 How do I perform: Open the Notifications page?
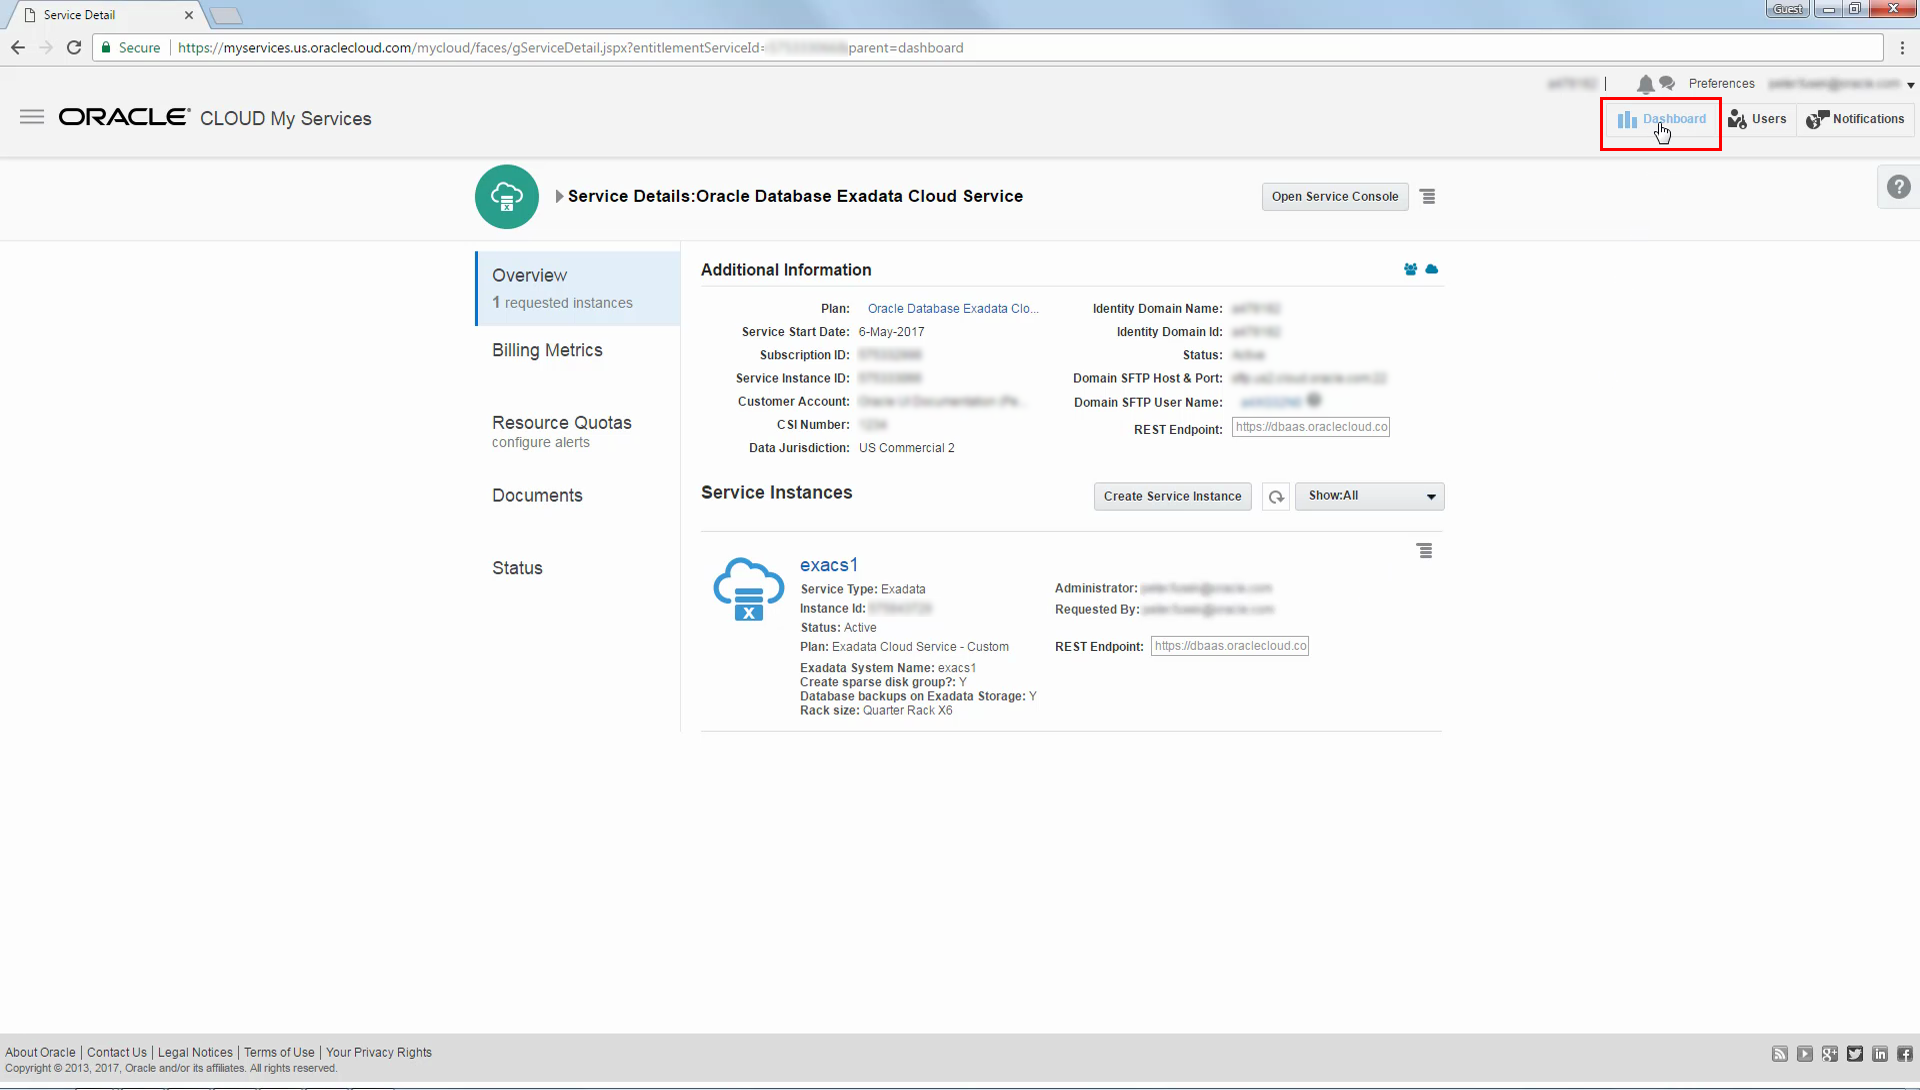1855,119
